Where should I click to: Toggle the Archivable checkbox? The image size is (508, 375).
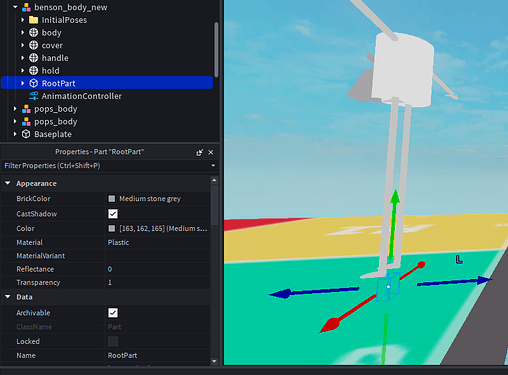point(113,313)
